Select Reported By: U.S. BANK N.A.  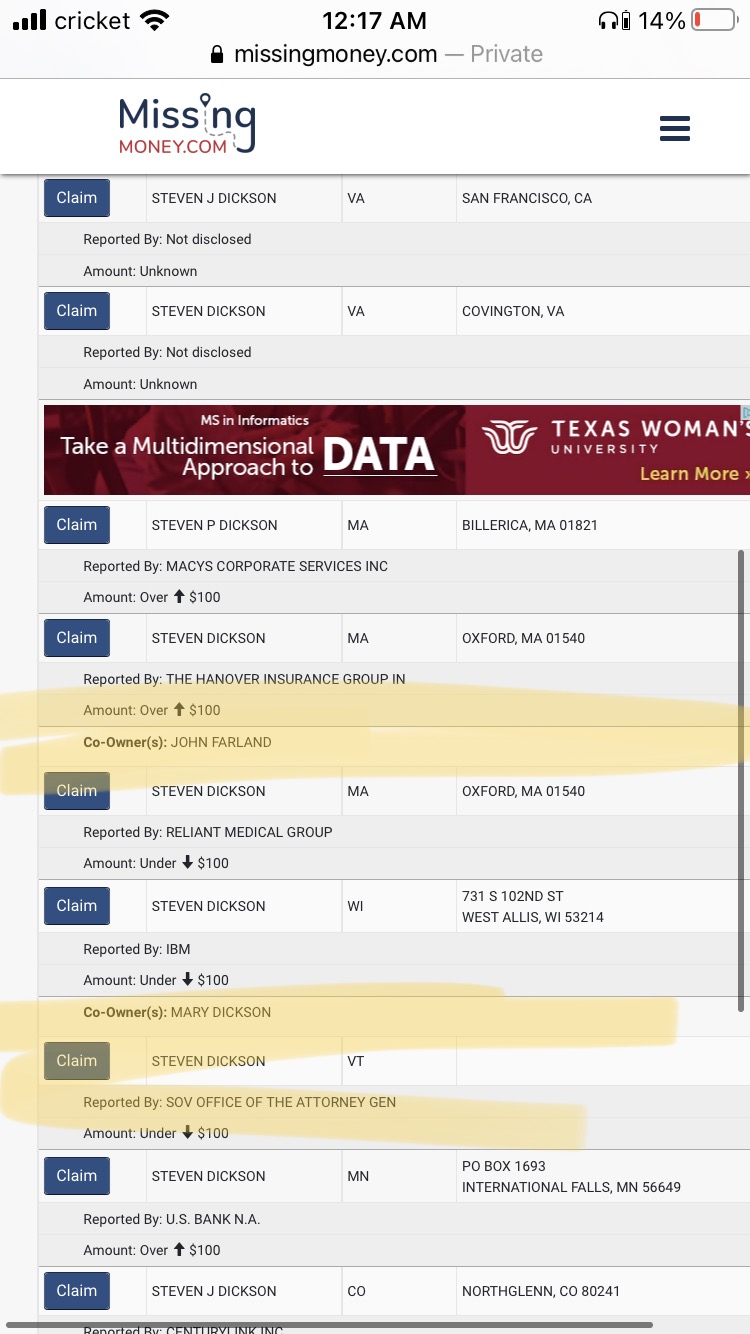point(172,1219)
